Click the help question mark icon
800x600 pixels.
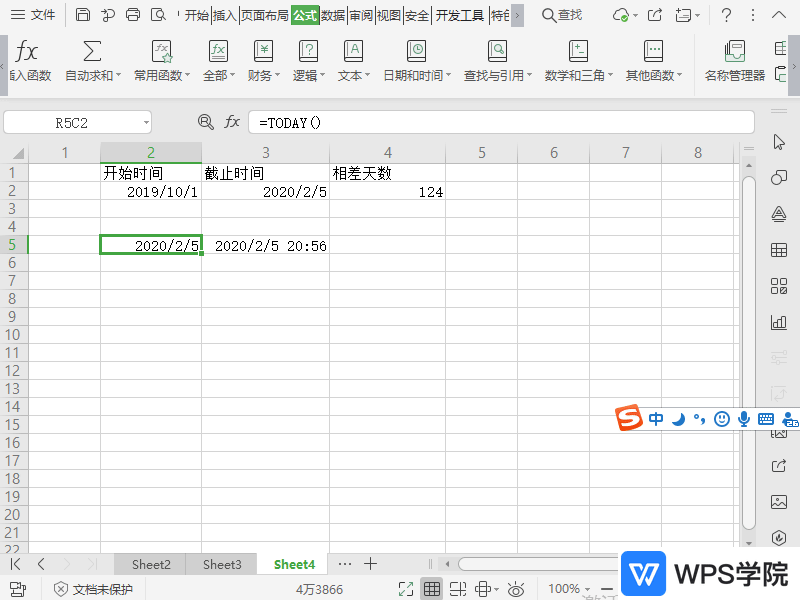point(727,15)
